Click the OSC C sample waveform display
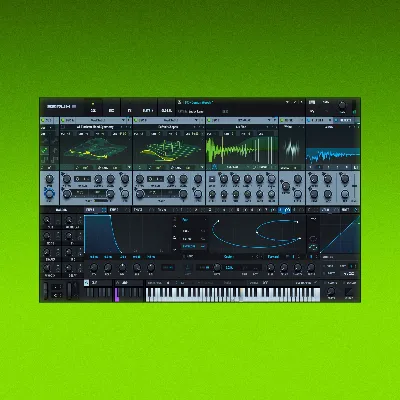 click(242, 149)
